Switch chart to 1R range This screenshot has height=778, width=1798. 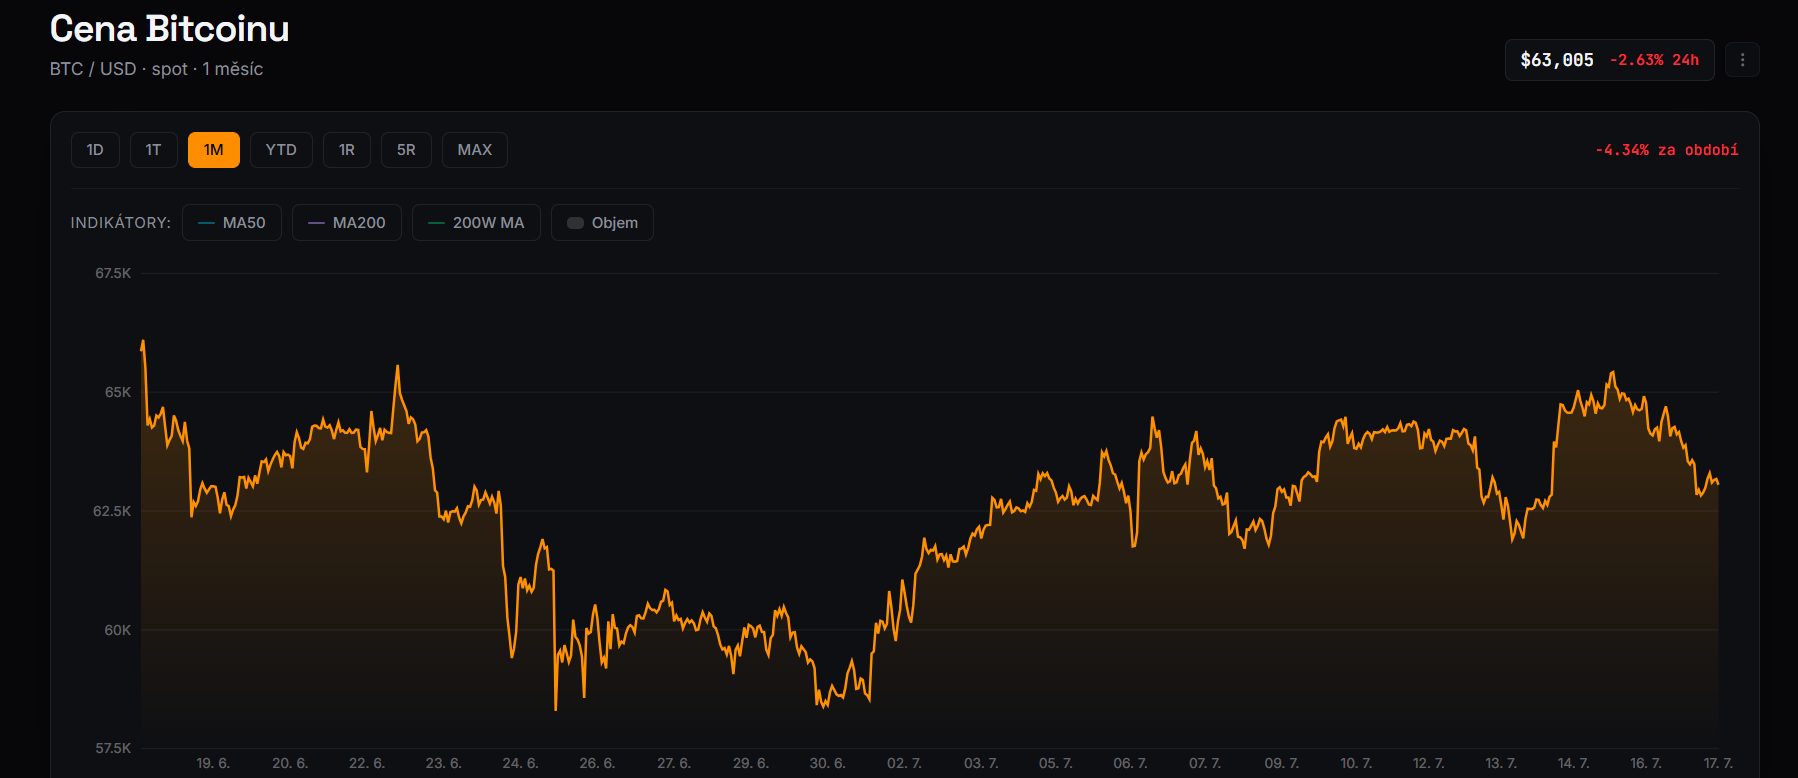(x=347, y=150)
